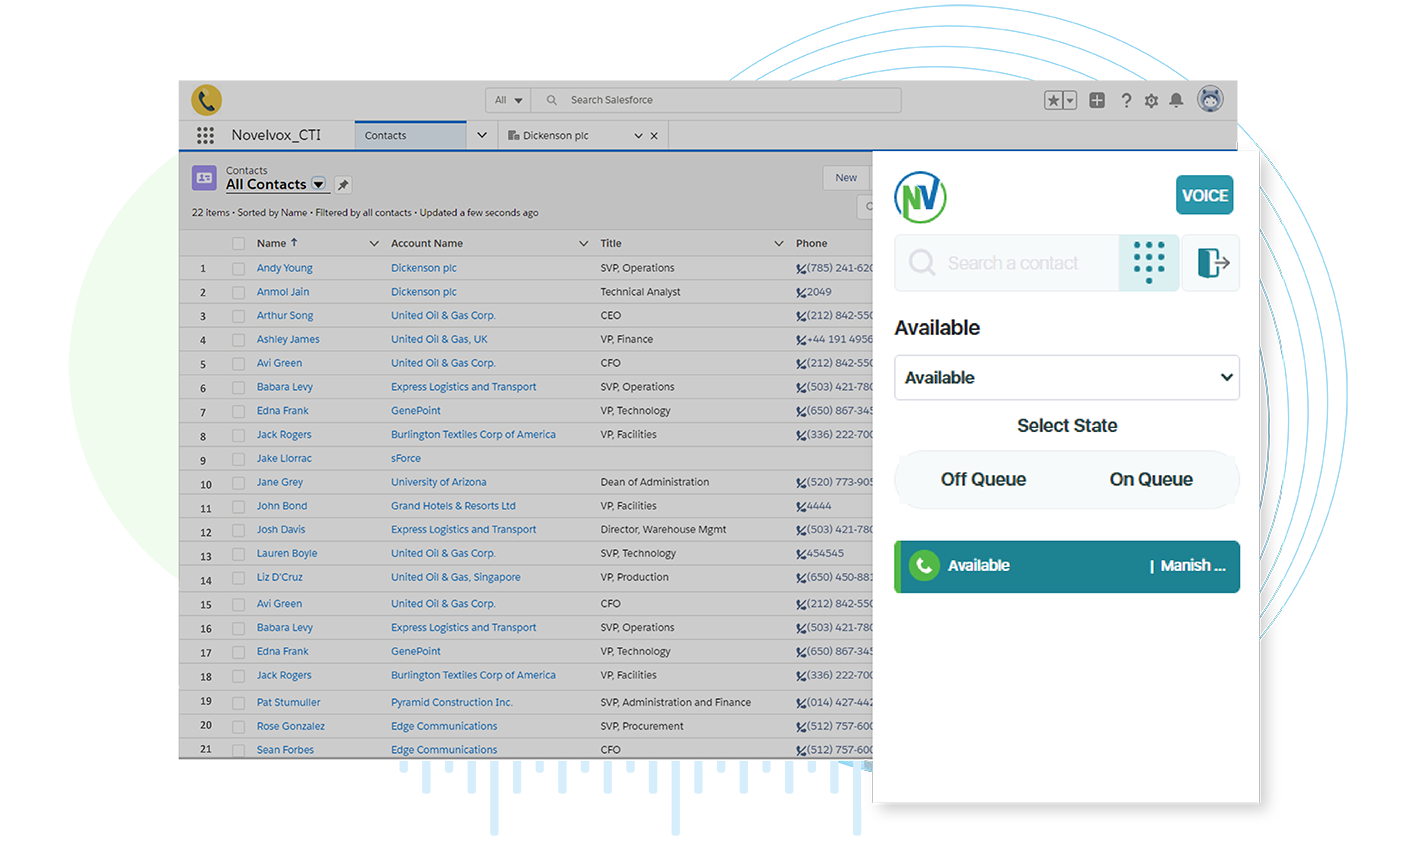Sort by the Account Name column header
Image resolution: width=1416 pixels, height=841 pixels.
tap(427, 243)
